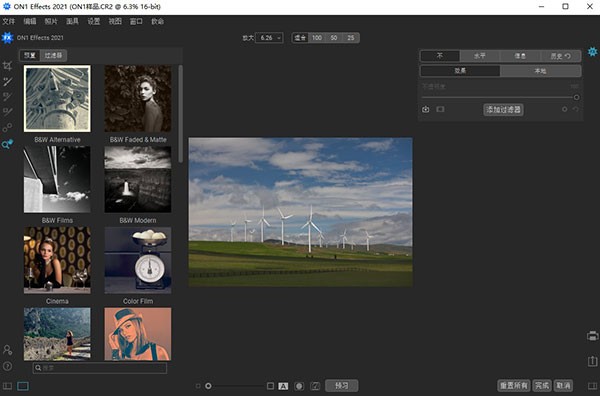Screen dimensions: 600x396
Task: Click the 重置所有 reset all button
Action: (x=514, y=386)
